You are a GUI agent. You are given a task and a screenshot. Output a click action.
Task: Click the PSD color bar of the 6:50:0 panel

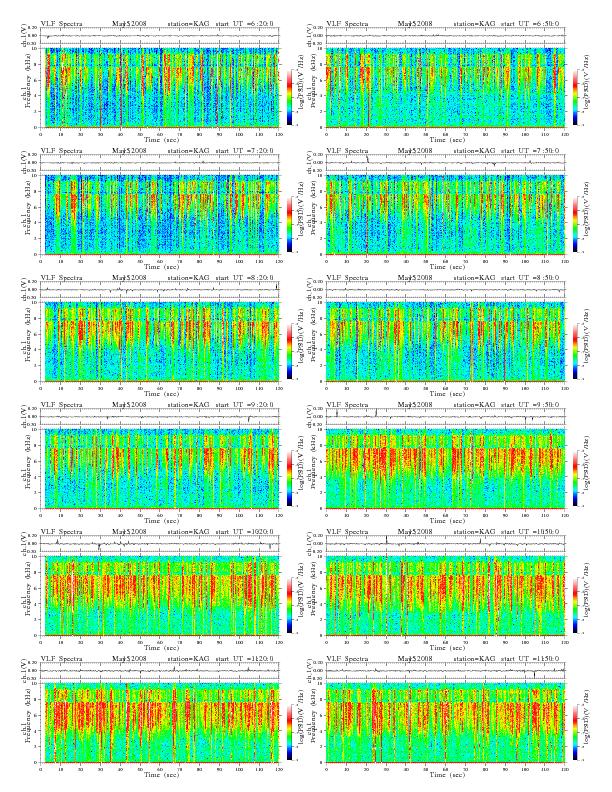click(x=576, y=97)
